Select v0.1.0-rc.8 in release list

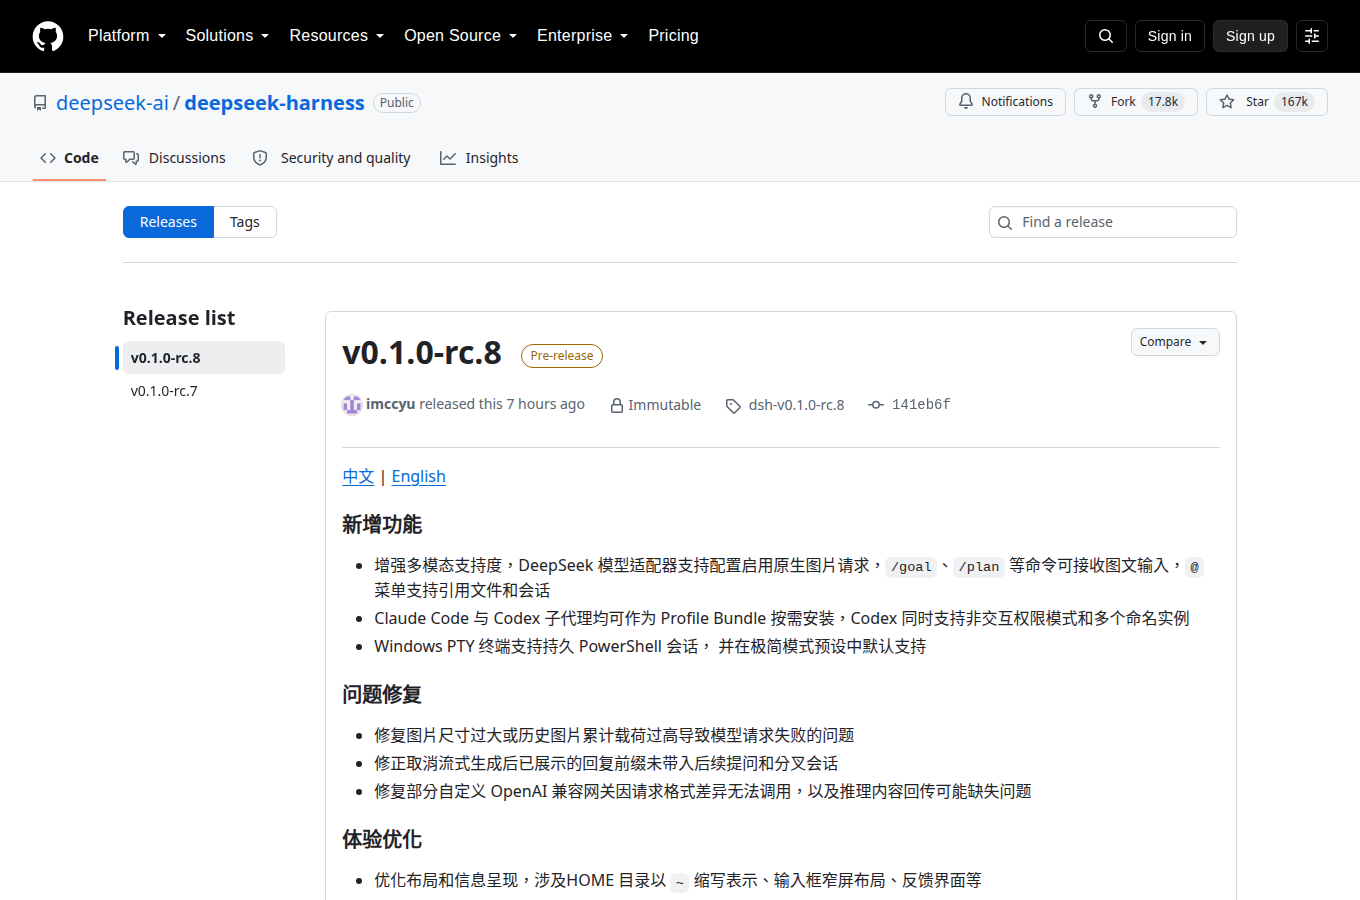pyautogui.click(x=203, y=358)
